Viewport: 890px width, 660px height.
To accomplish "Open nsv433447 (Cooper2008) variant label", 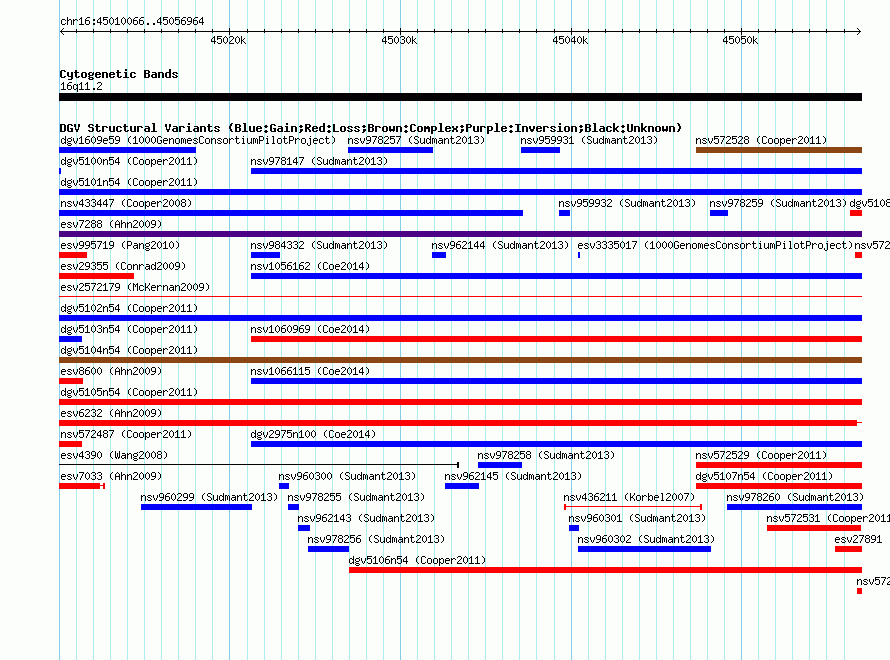I will (126, 203).
